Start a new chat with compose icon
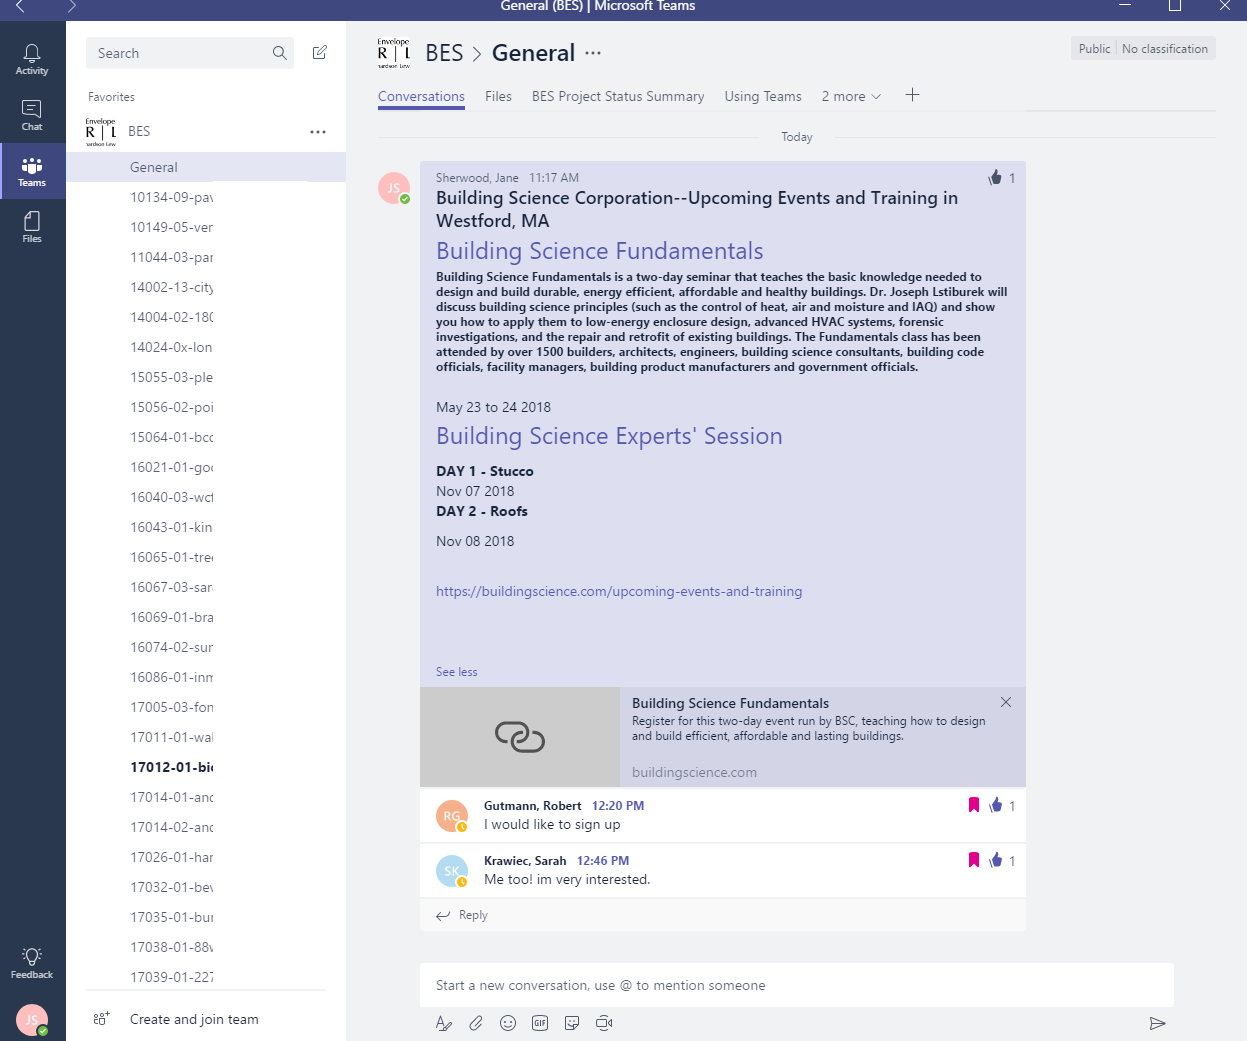 [320, 52]
